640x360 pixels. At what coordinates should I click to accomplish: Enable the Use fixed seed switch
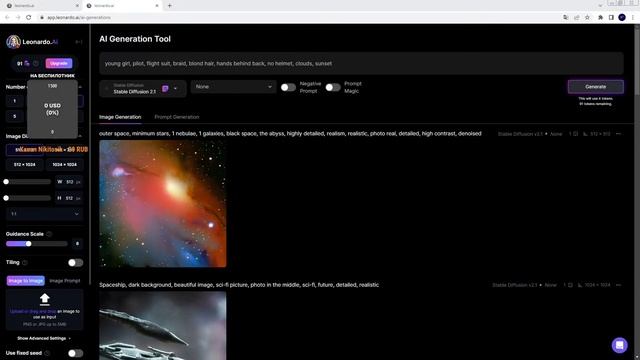pos(76,353)
